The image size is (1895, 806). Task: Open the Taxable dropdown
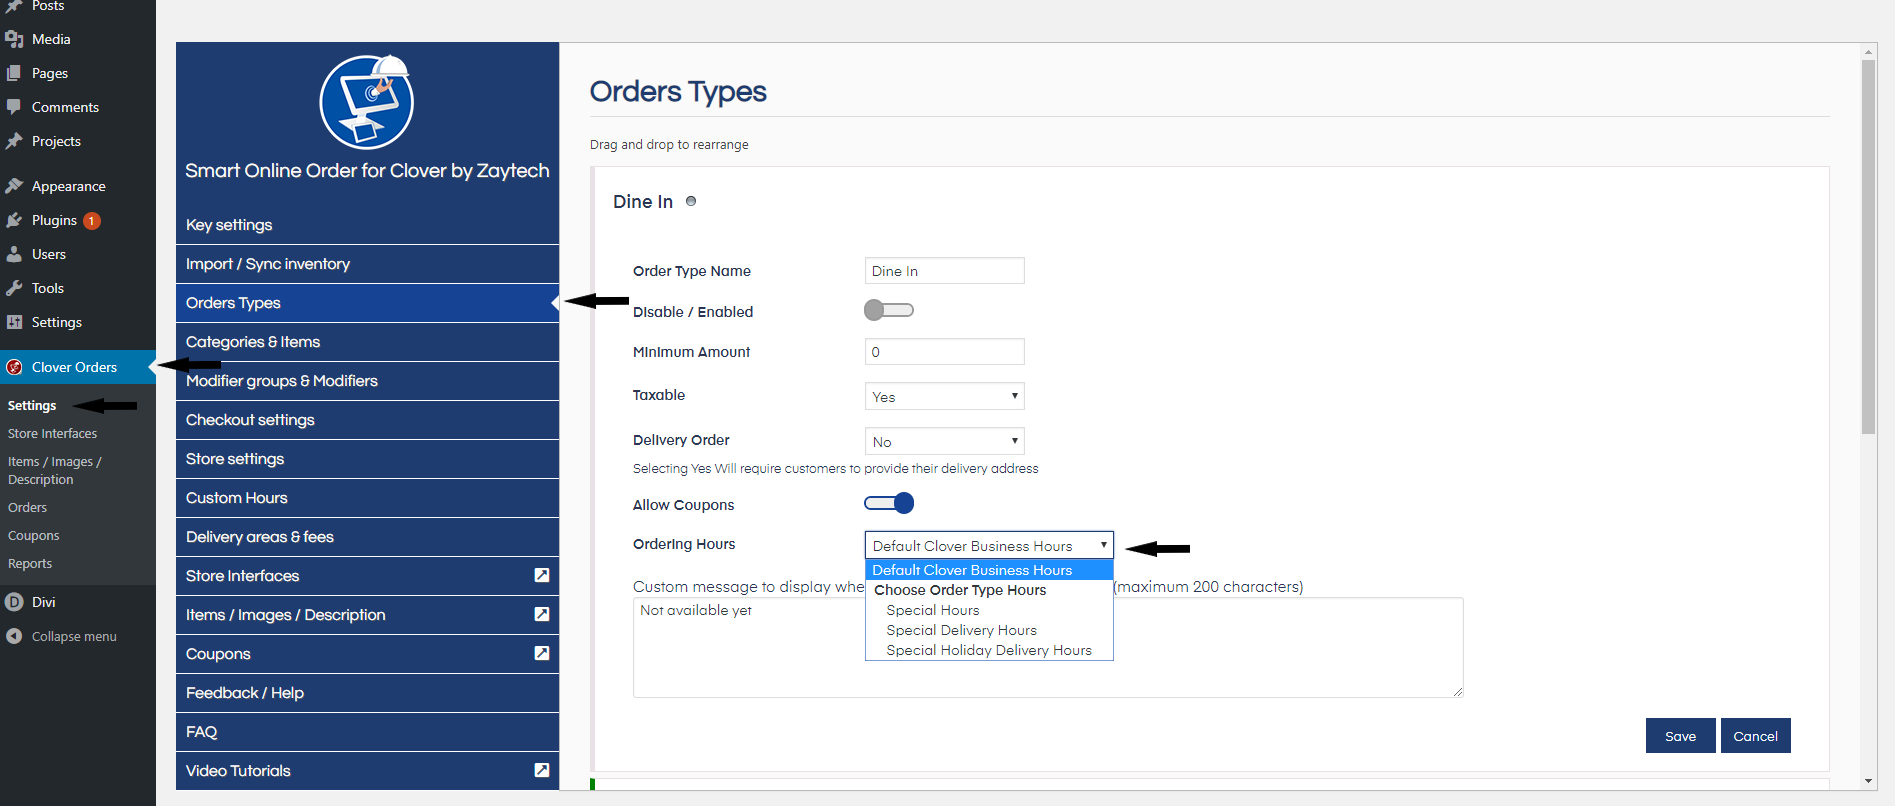[944, 396]
